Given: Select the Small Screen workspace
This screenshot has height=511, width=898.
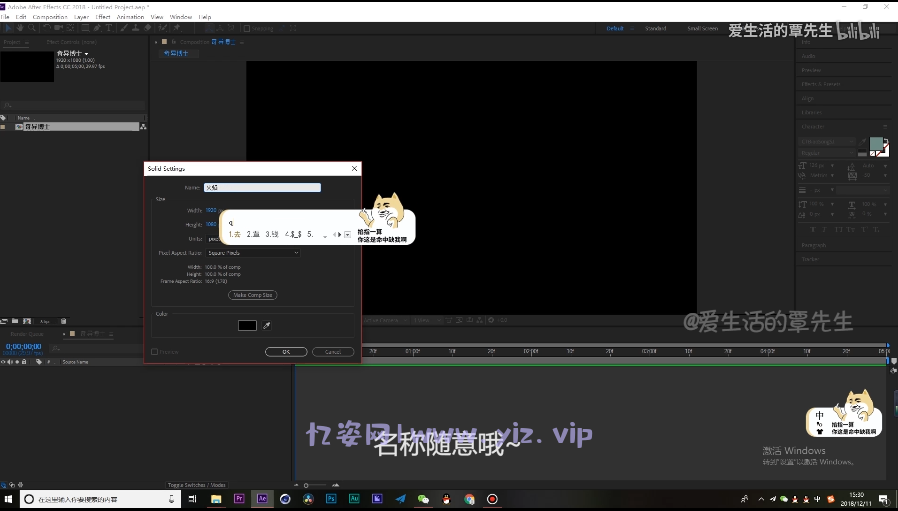Looking at the screenshot, I should 703,28.
